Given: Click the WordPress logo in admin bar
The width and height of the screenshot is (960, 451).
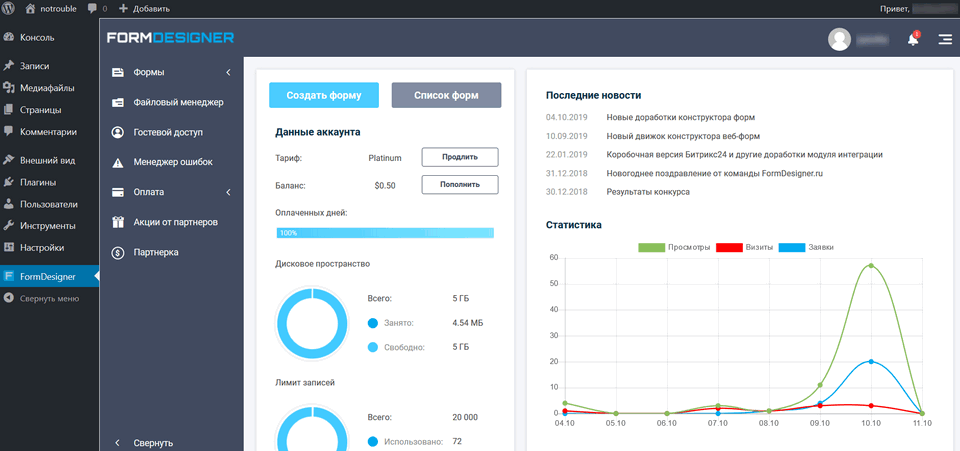Looking at the screenshot, I should [10, 8].
